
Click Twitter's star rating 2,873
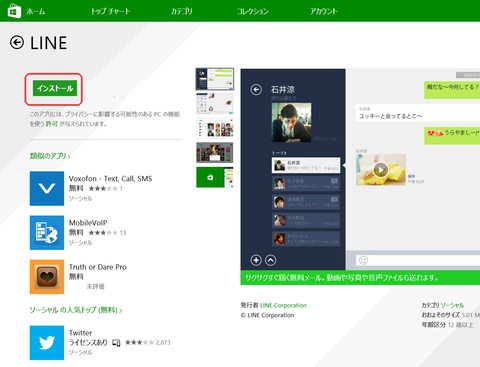[x=147, y=343]
